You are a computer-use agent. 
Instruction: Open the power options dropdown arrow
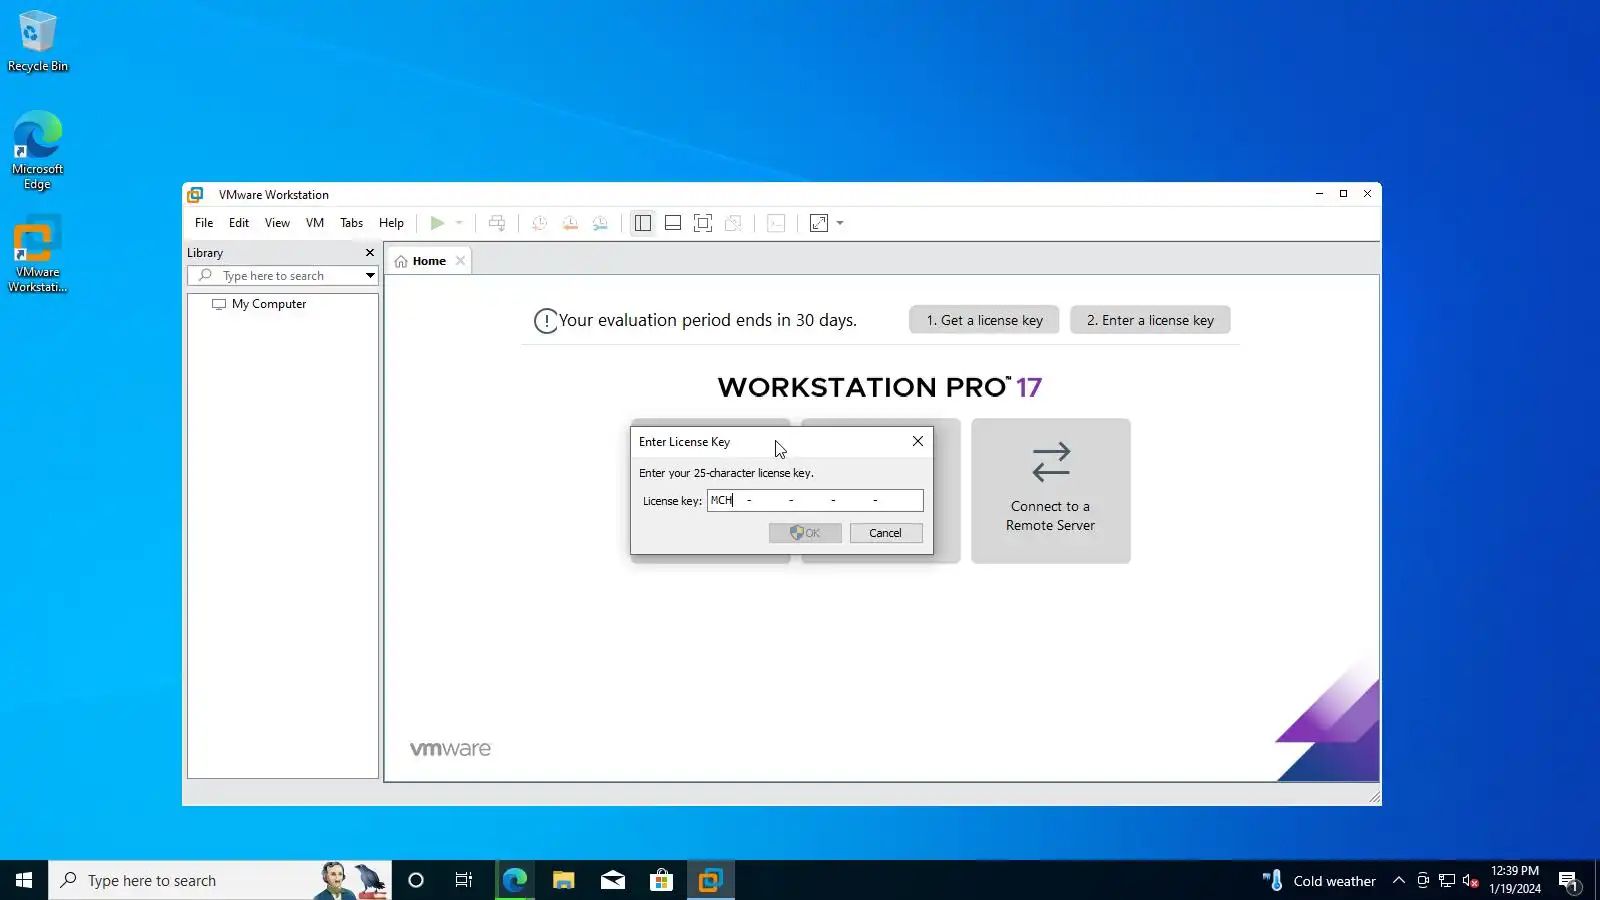[x=459, y=223]
